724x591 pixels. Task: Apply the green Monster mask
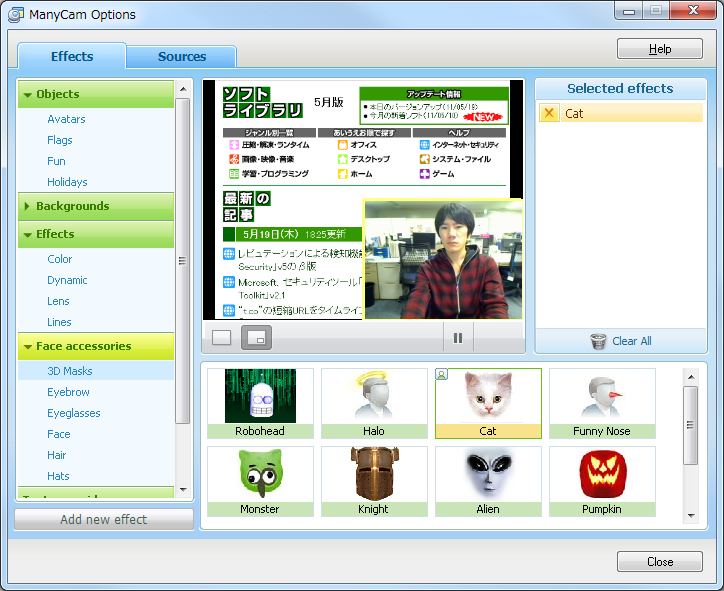tap(260, 481)
